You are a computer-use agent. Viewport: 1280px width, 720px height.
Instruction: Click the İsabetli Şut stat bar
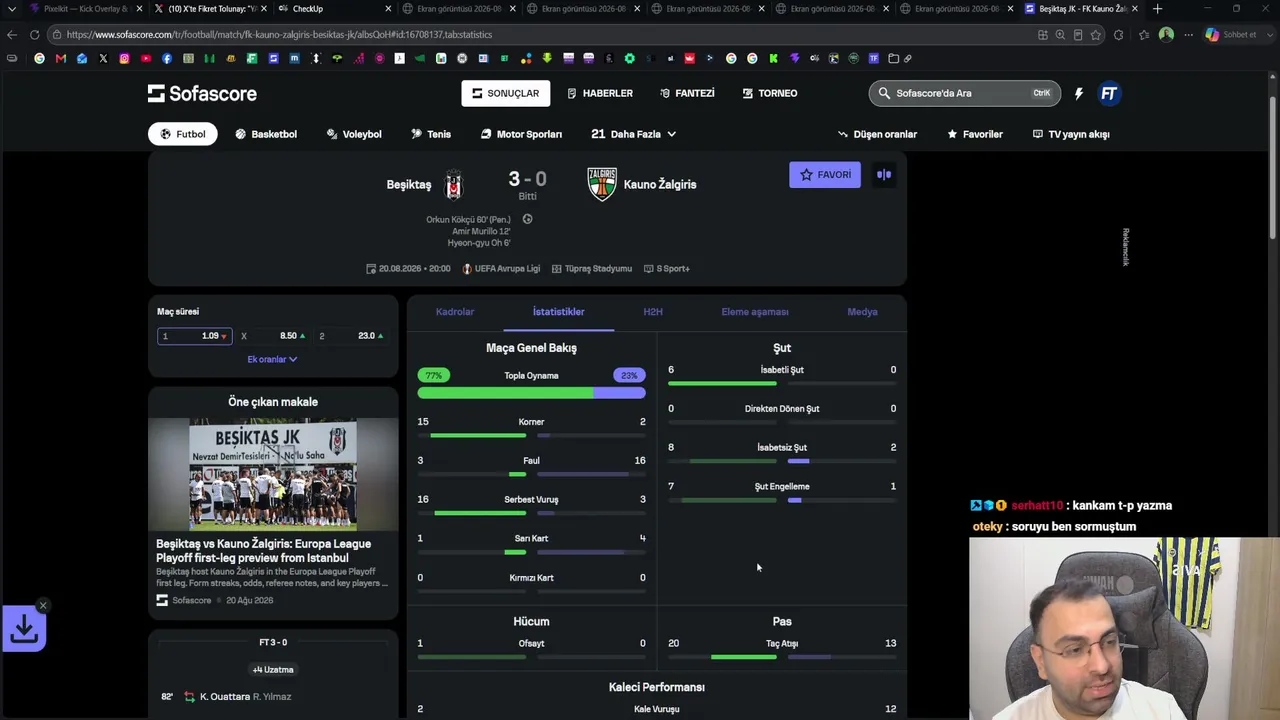tap(782, 383)
